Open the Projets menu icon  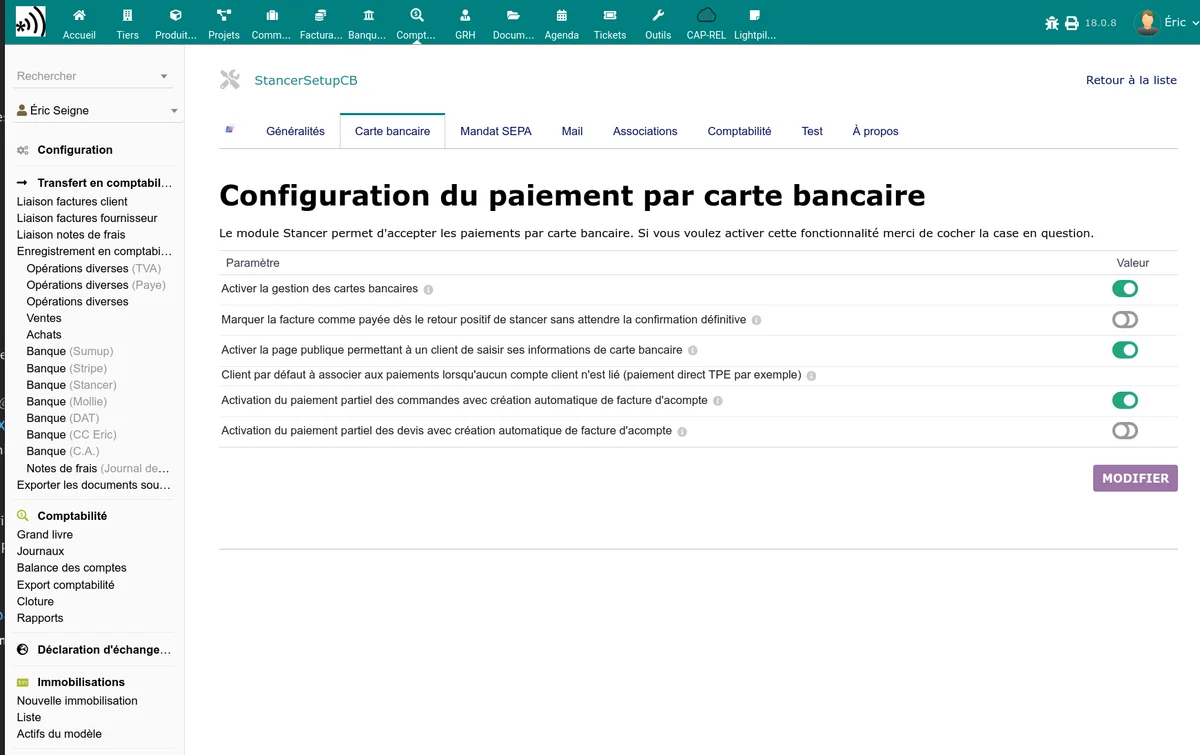(224, 15)
